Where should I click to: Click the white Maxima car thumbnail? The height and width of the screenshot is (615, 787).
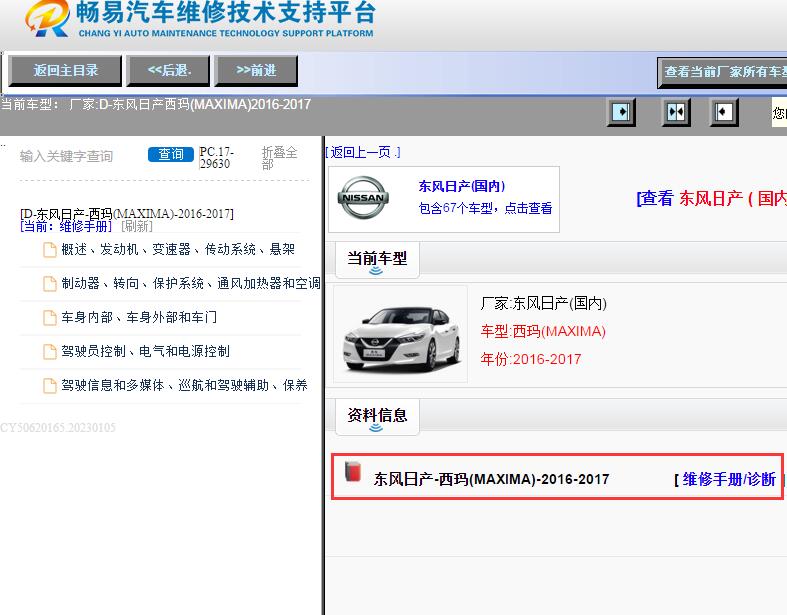click(x=401, y=334)
